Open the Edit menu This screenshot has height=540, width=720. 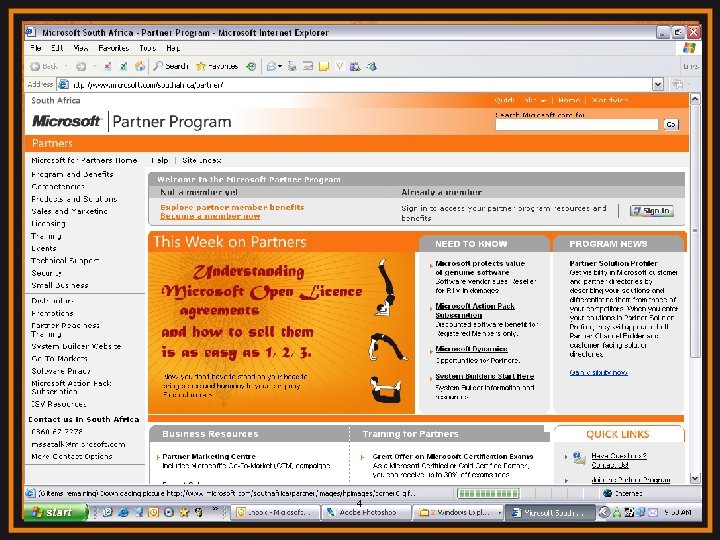[57, 48]
